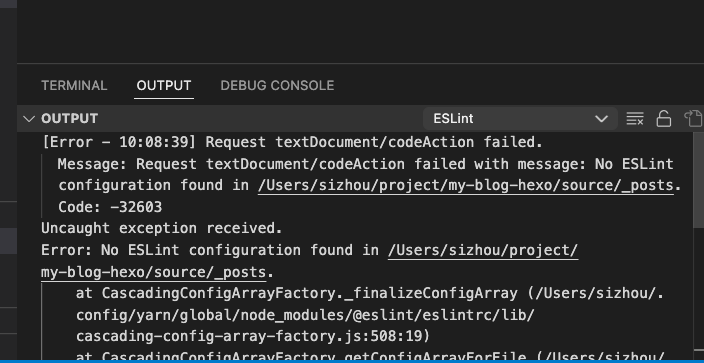Open the ESLint output channel dropdown

point(520,119)
